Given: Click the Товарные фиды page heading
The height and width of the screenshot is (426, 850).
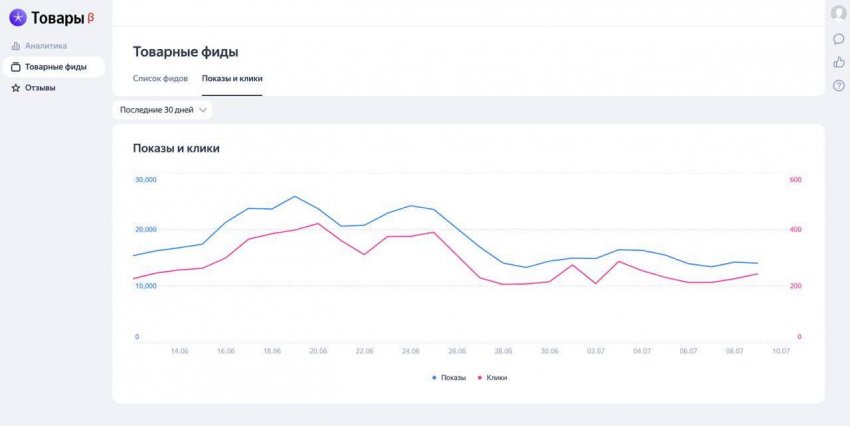Looking at the screenshot, I should [x=185, y=52].
